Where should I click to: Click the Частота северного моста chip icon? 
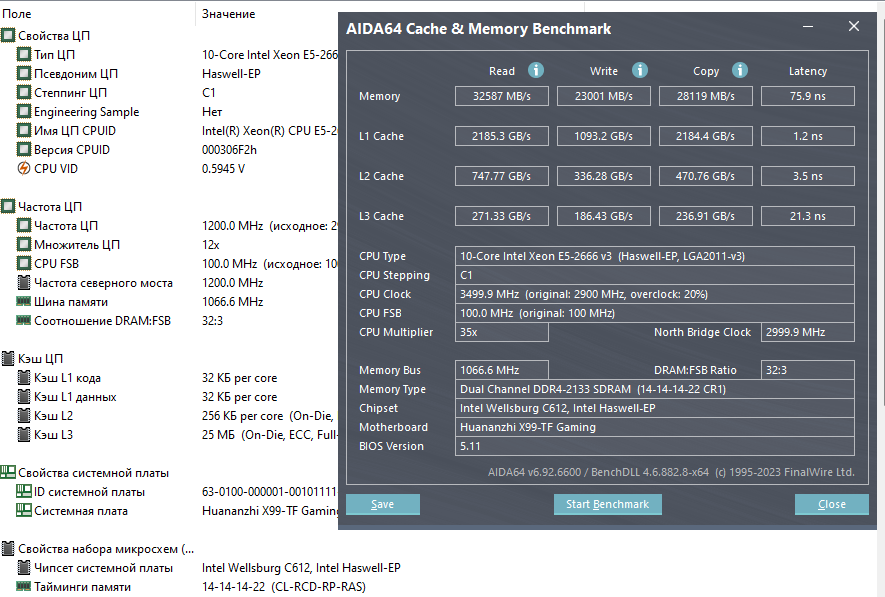pyautogui.click(x=24, y=282)
